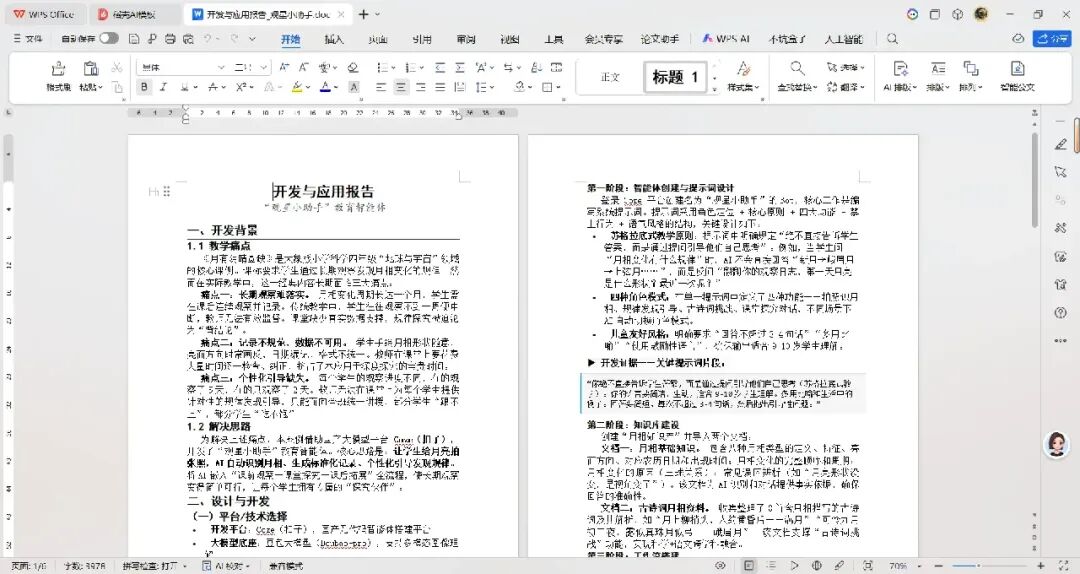Viewport: 1080px width, 574px height.
Task: Decrease font size with the A- icon
Action: 303,68
